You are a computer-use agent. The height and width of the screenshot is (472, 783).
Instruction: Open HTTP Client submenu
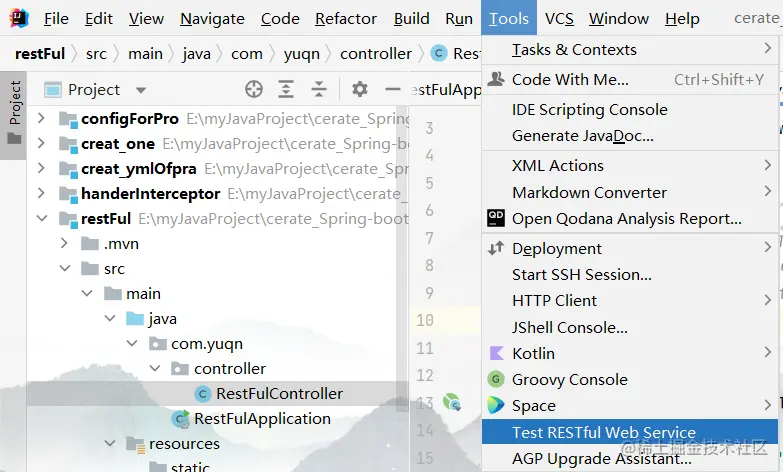point(630,301)
